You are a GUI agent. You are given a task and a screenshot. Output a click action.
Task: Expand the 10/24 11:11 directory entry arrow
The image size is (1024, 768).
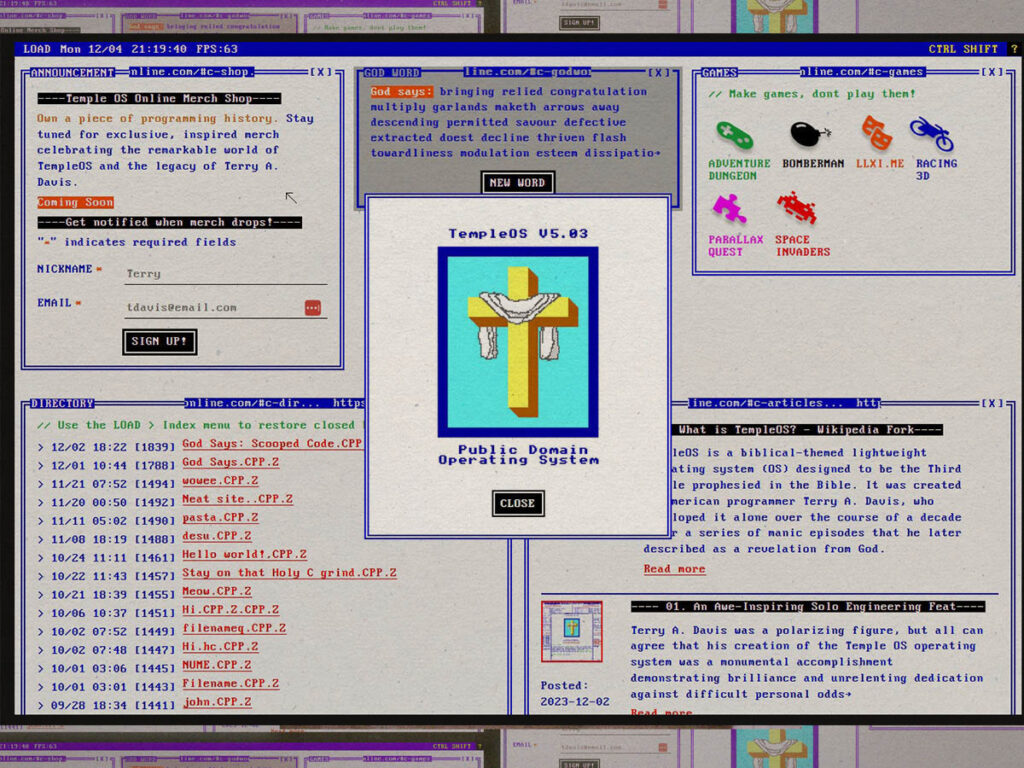[40, 558]
